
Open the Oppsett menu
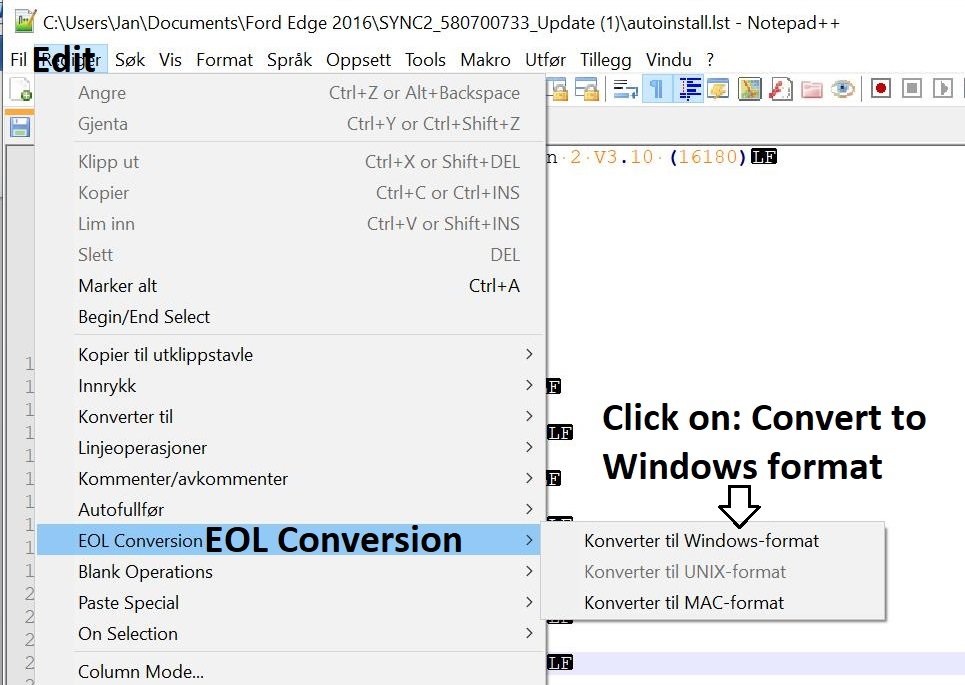(x=358, y=60)
